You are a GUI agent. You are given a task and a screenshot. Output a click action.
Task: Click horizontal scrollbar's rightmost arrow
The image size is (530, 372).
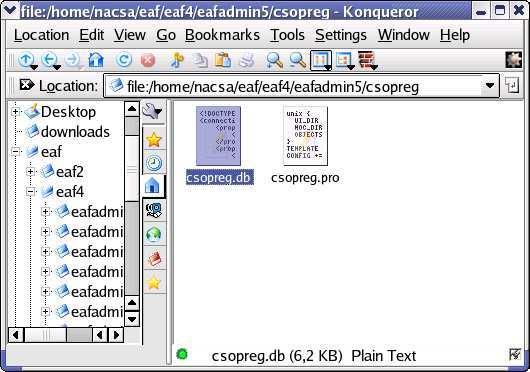[x=116, y=335]
